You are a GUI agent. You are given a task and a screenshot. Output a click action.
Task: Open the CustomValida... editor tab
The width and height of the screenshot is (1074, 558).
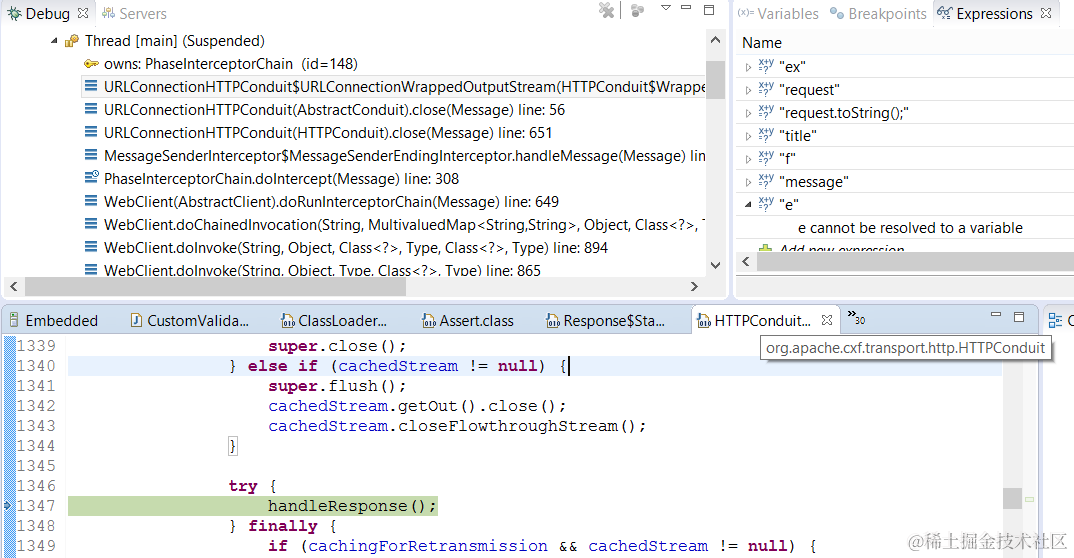tap(190, 321)
